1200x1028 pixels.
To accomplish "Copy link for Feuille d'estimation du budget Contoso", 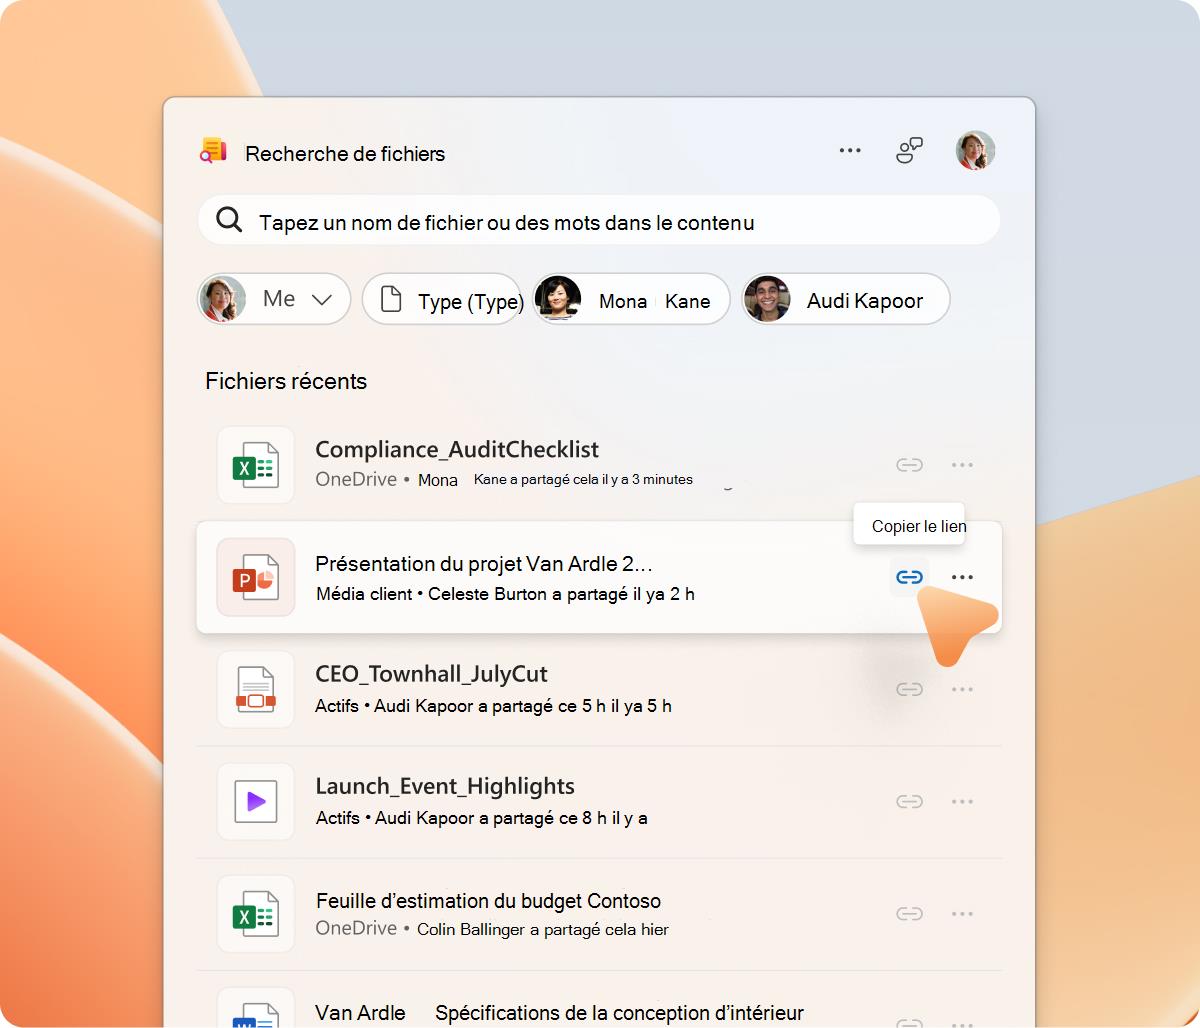I will [909, 914].
